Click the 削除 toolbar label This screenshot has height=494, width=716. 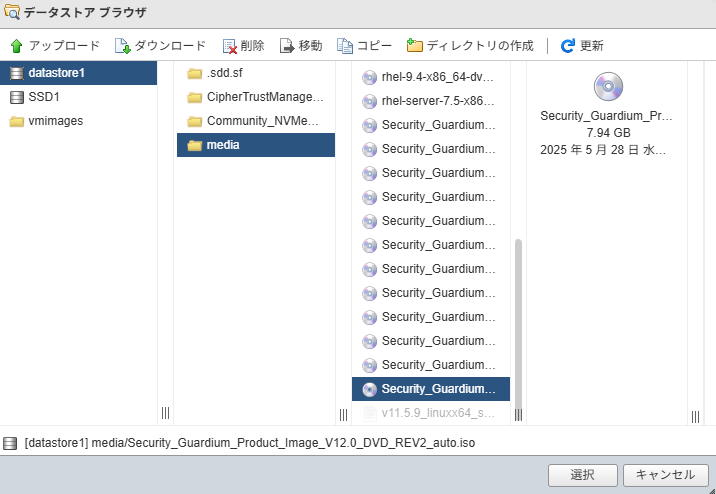pos(253,46)
